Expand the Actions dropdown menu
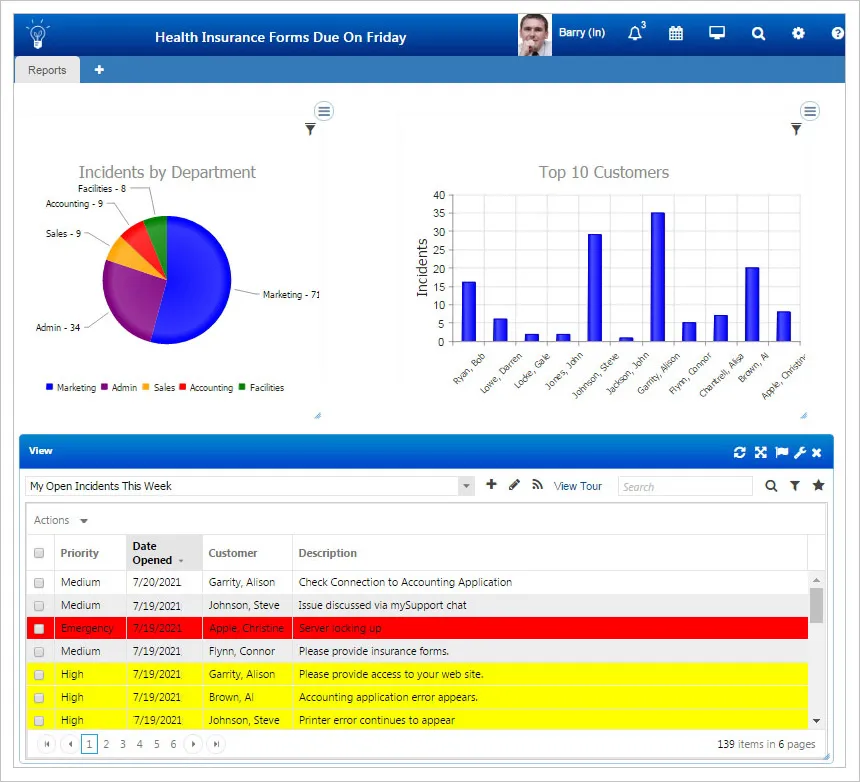The height and width of the screenshot is (782, 860). pos(60,520)
